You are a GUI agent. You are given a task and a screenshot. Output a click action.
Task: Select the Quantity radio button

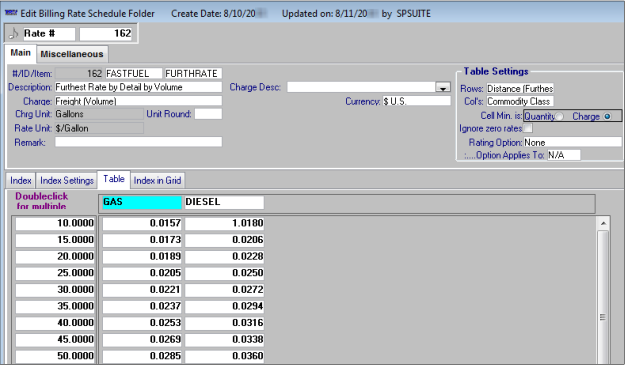pos(559,116)
